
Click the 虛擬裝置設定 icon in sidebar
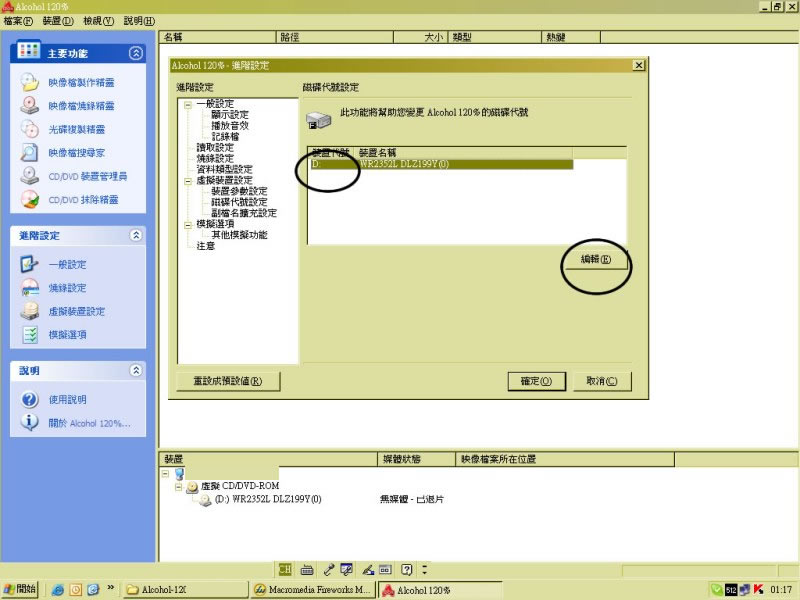point(30,311)
